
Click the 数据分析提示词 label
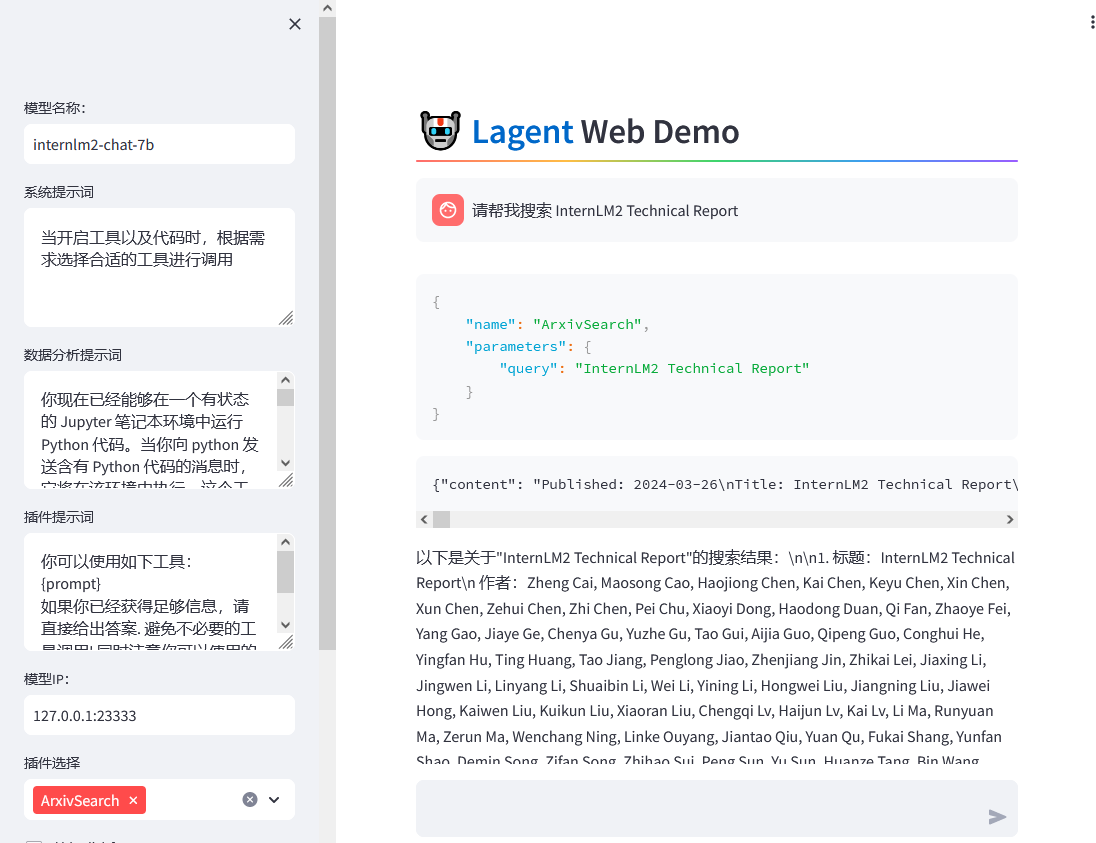point(73,355)
